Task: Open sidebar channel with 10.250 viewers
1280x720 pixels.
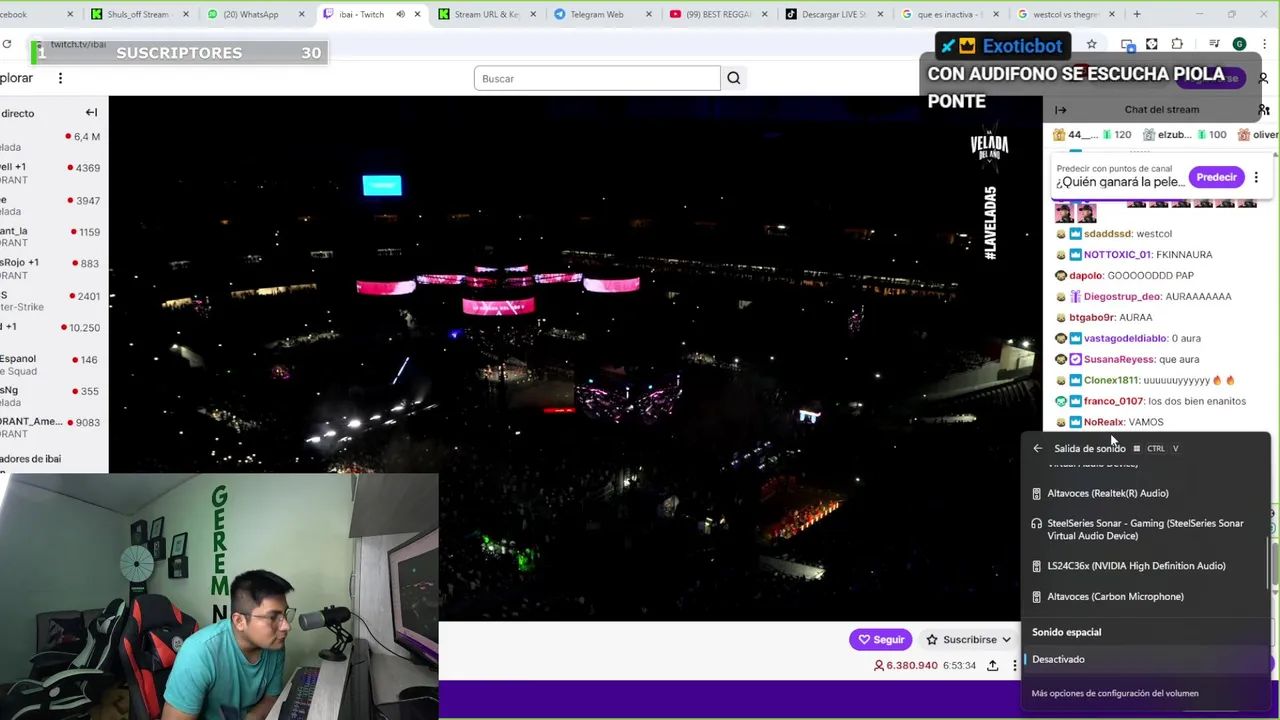Action: click(52, 332)
